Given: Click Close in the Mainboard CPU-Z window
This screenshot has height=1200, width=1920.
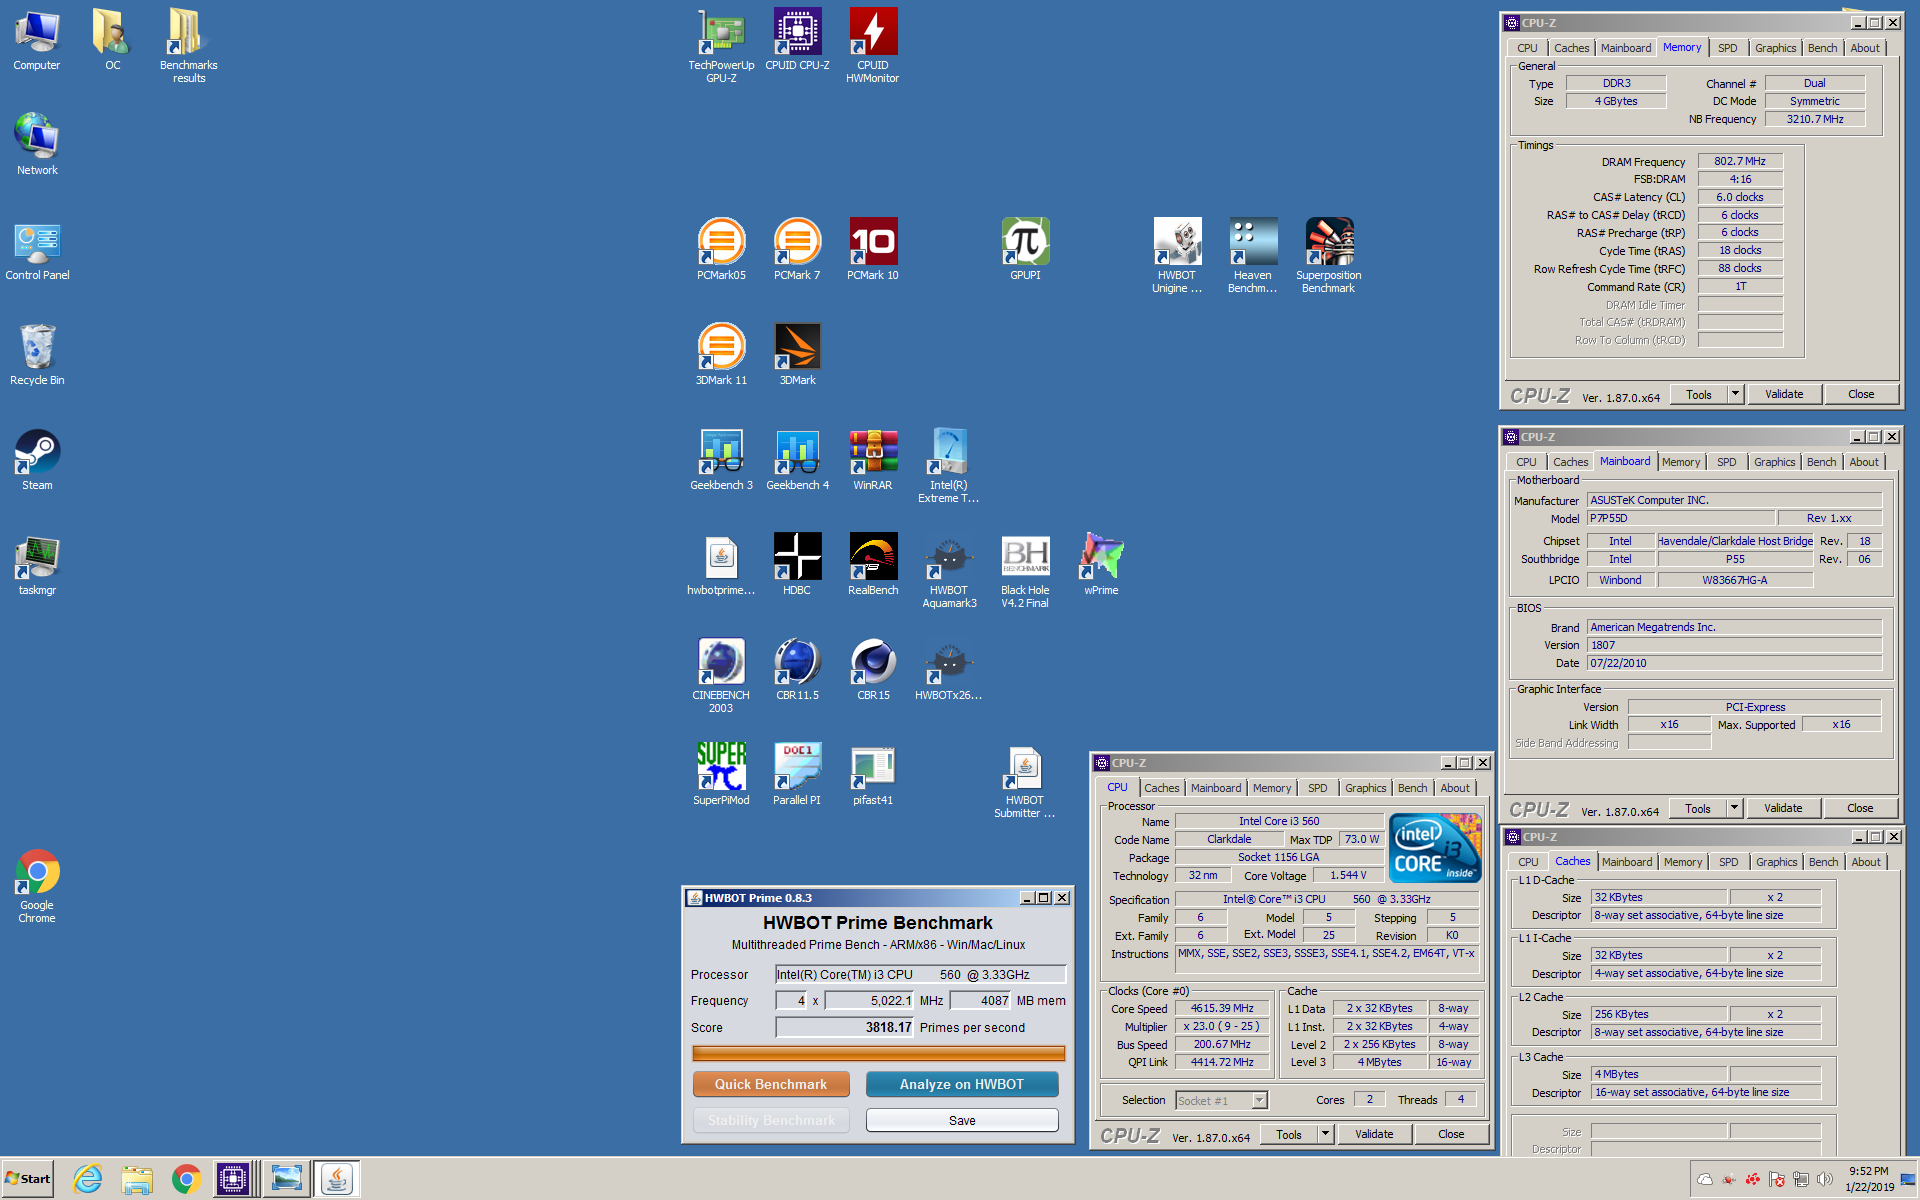Looking at the screenshot, I should pos(1860,808).
